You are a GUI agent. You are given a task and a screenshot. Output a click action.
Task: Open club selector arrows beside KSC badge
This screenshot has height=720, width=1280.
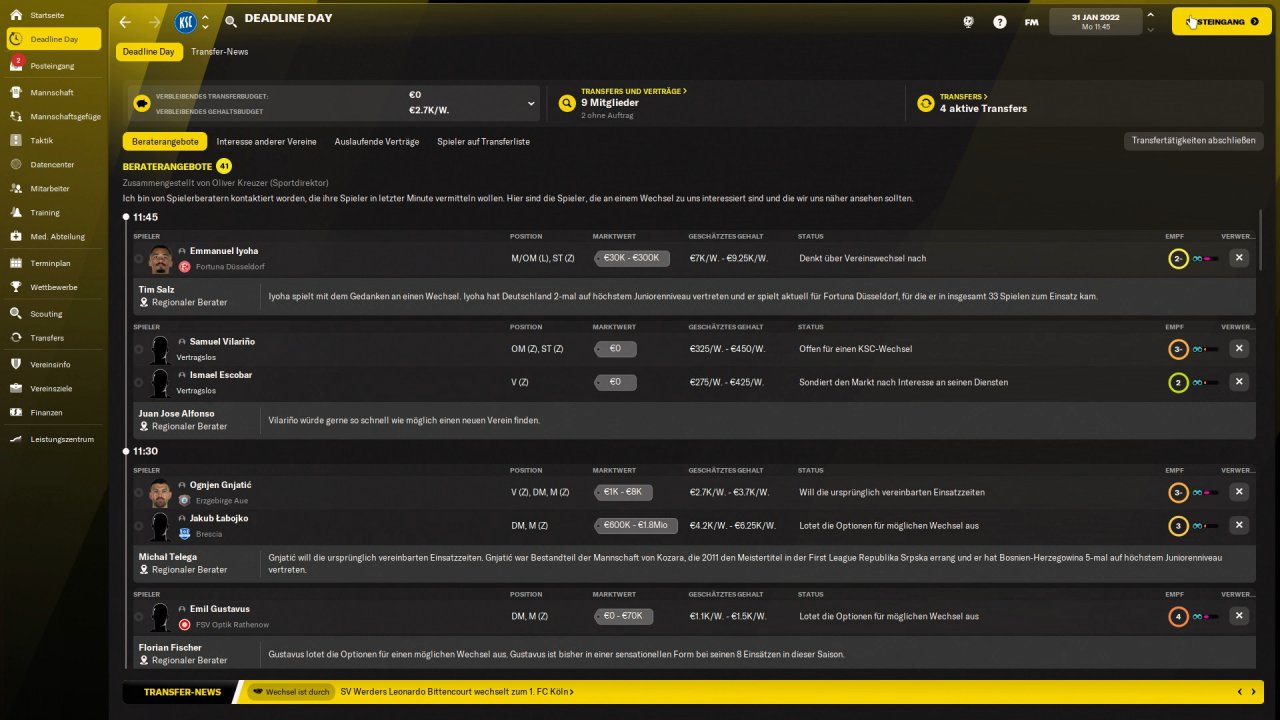205,22
